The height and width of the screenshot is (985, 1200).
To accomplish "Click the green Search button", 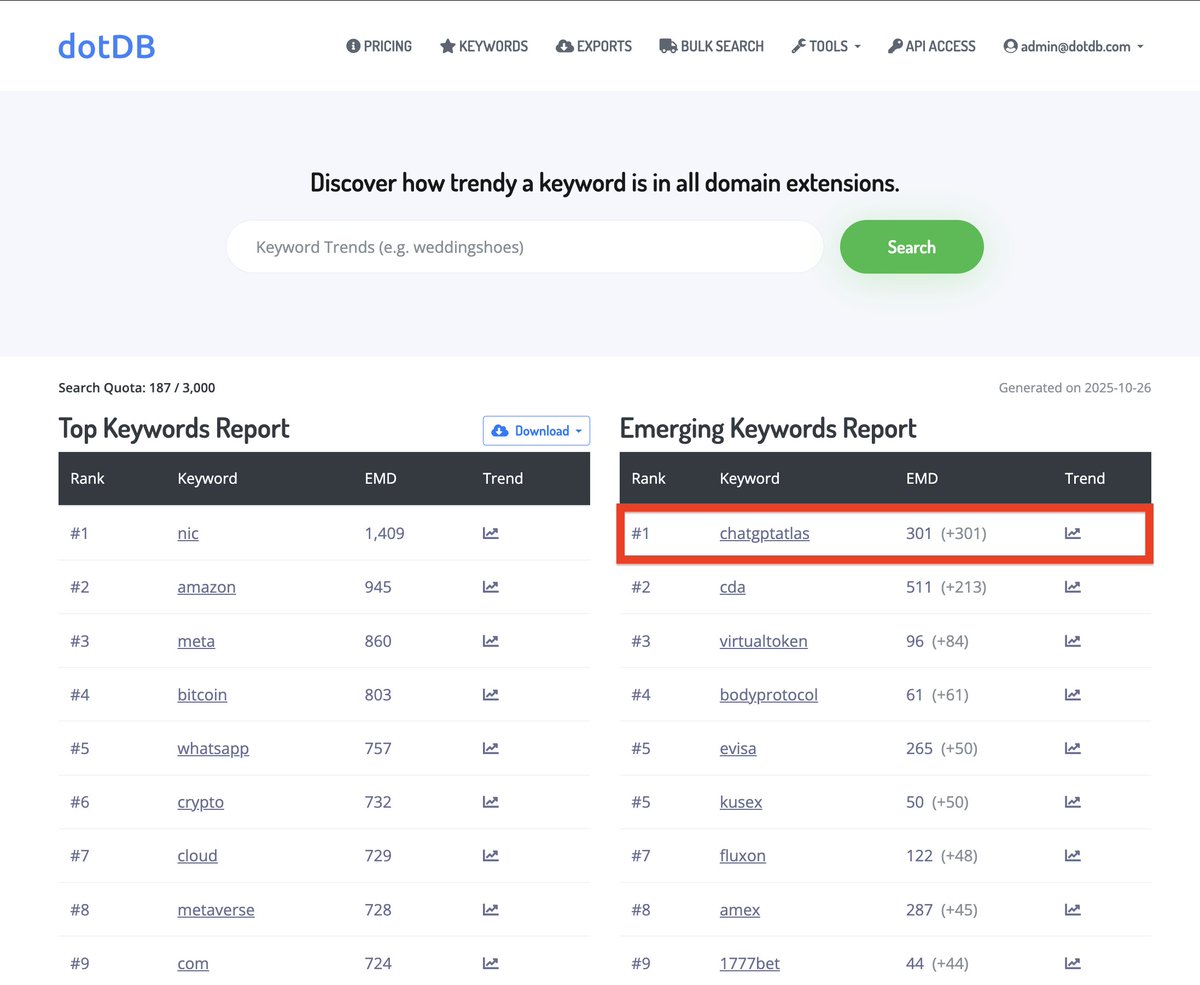I will coord(911,247).
